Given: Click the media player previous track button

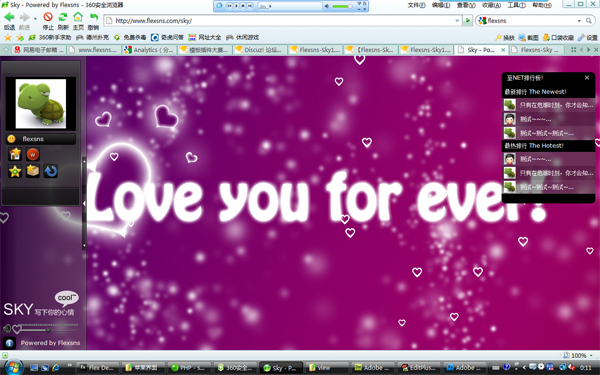Looking at the screenshot, I should 229,6.
